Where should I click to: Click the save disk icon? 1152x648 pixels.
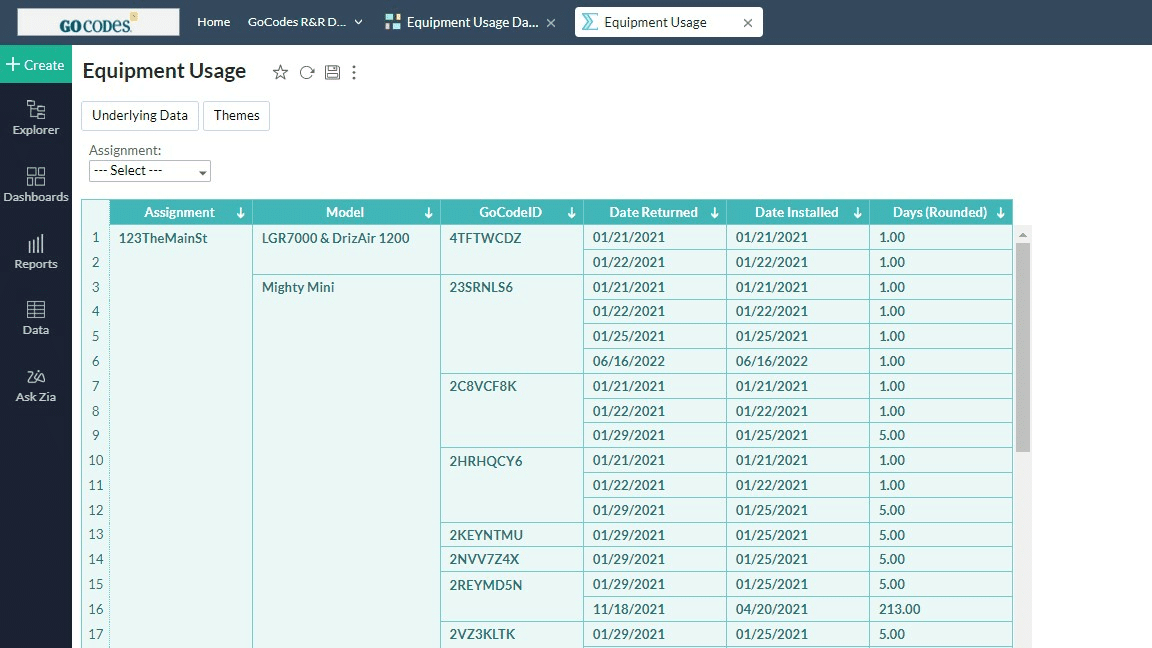click(x=332, y=72)
